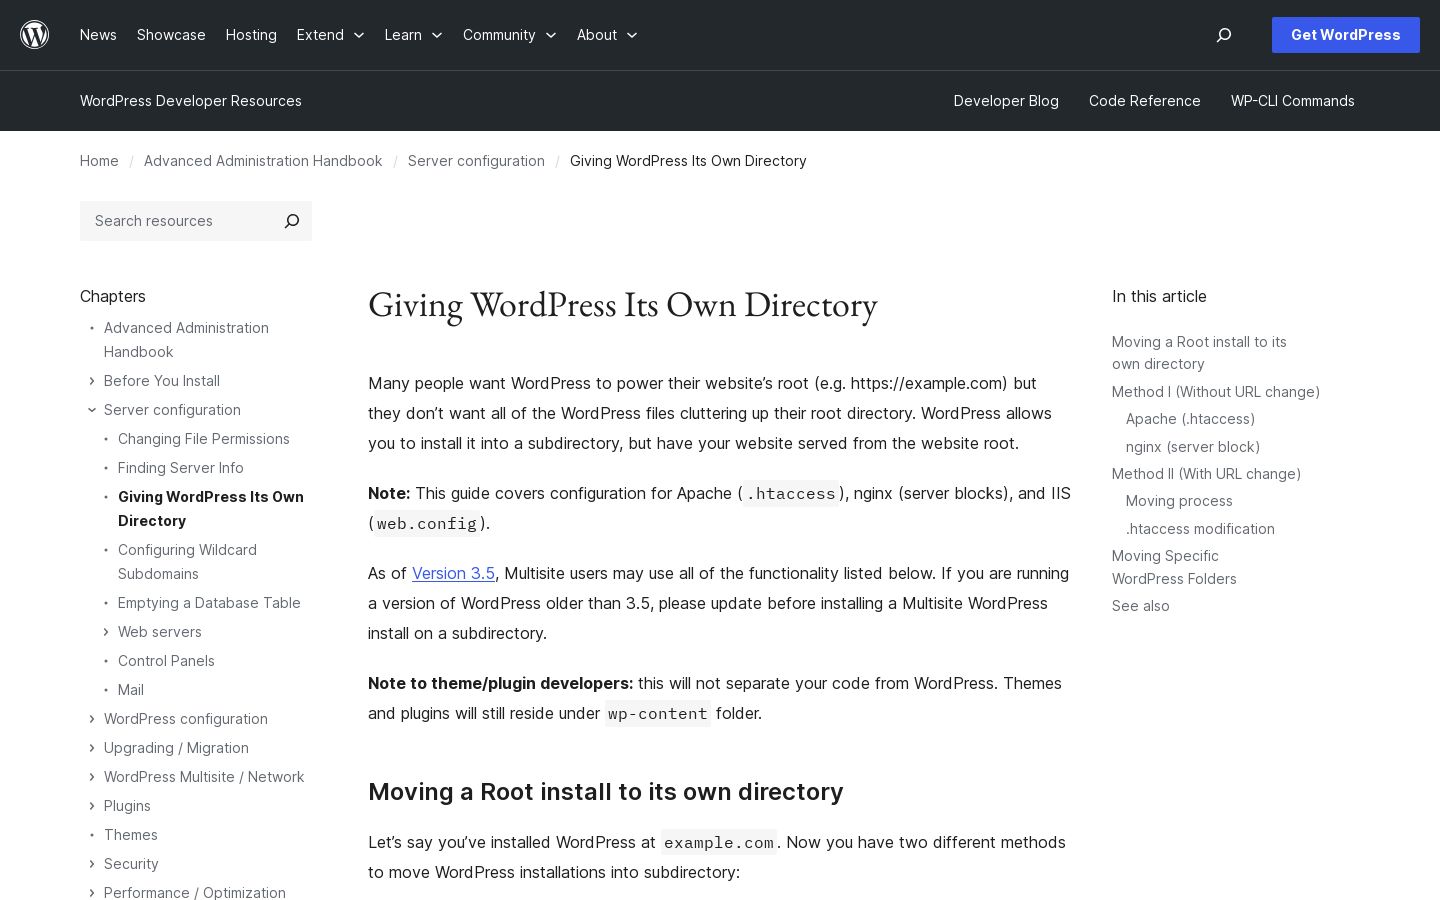Screen dimensions: 1440x900
Task: Follow the Version 3.5 link
Action: pos(453,573)
